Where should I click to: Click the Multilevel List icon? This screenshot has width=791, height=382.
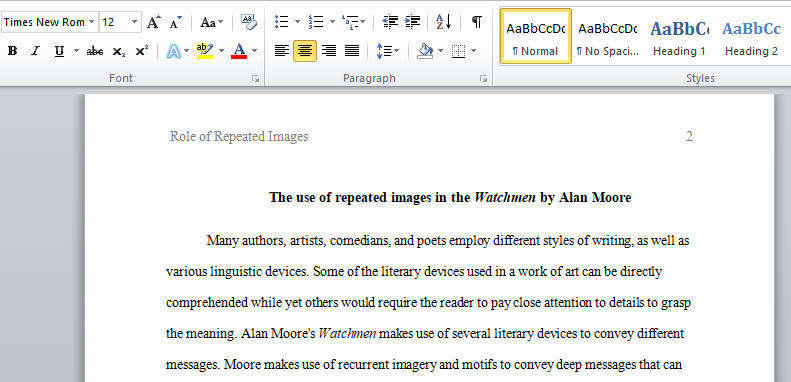(x=349, y=22)
